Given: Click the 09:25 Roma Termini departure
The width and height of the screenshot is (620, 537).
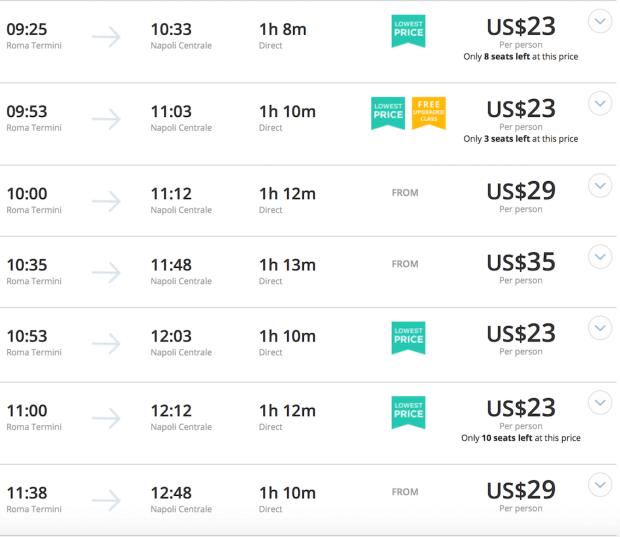Looking at the screenshot, I should click(x=34, y=36).
